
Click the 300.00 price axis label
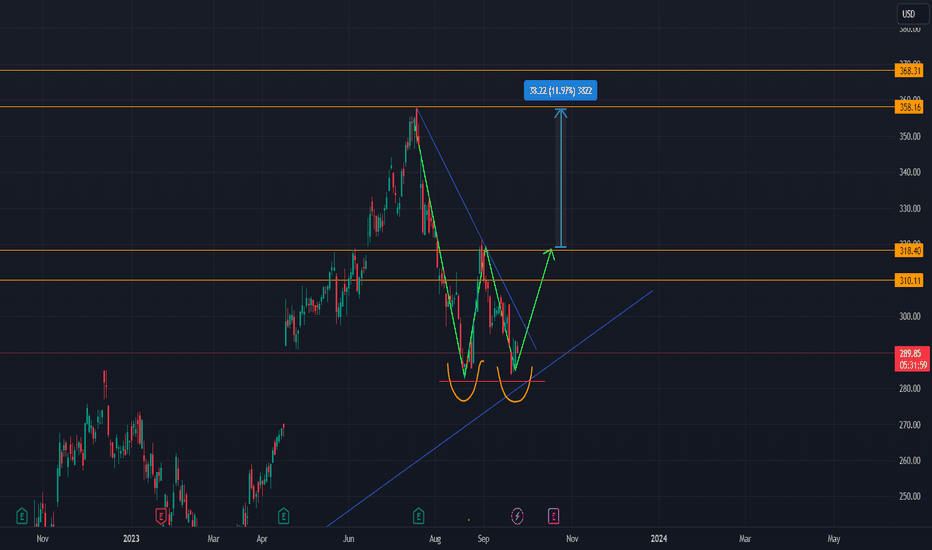click(x=910, y=316)
